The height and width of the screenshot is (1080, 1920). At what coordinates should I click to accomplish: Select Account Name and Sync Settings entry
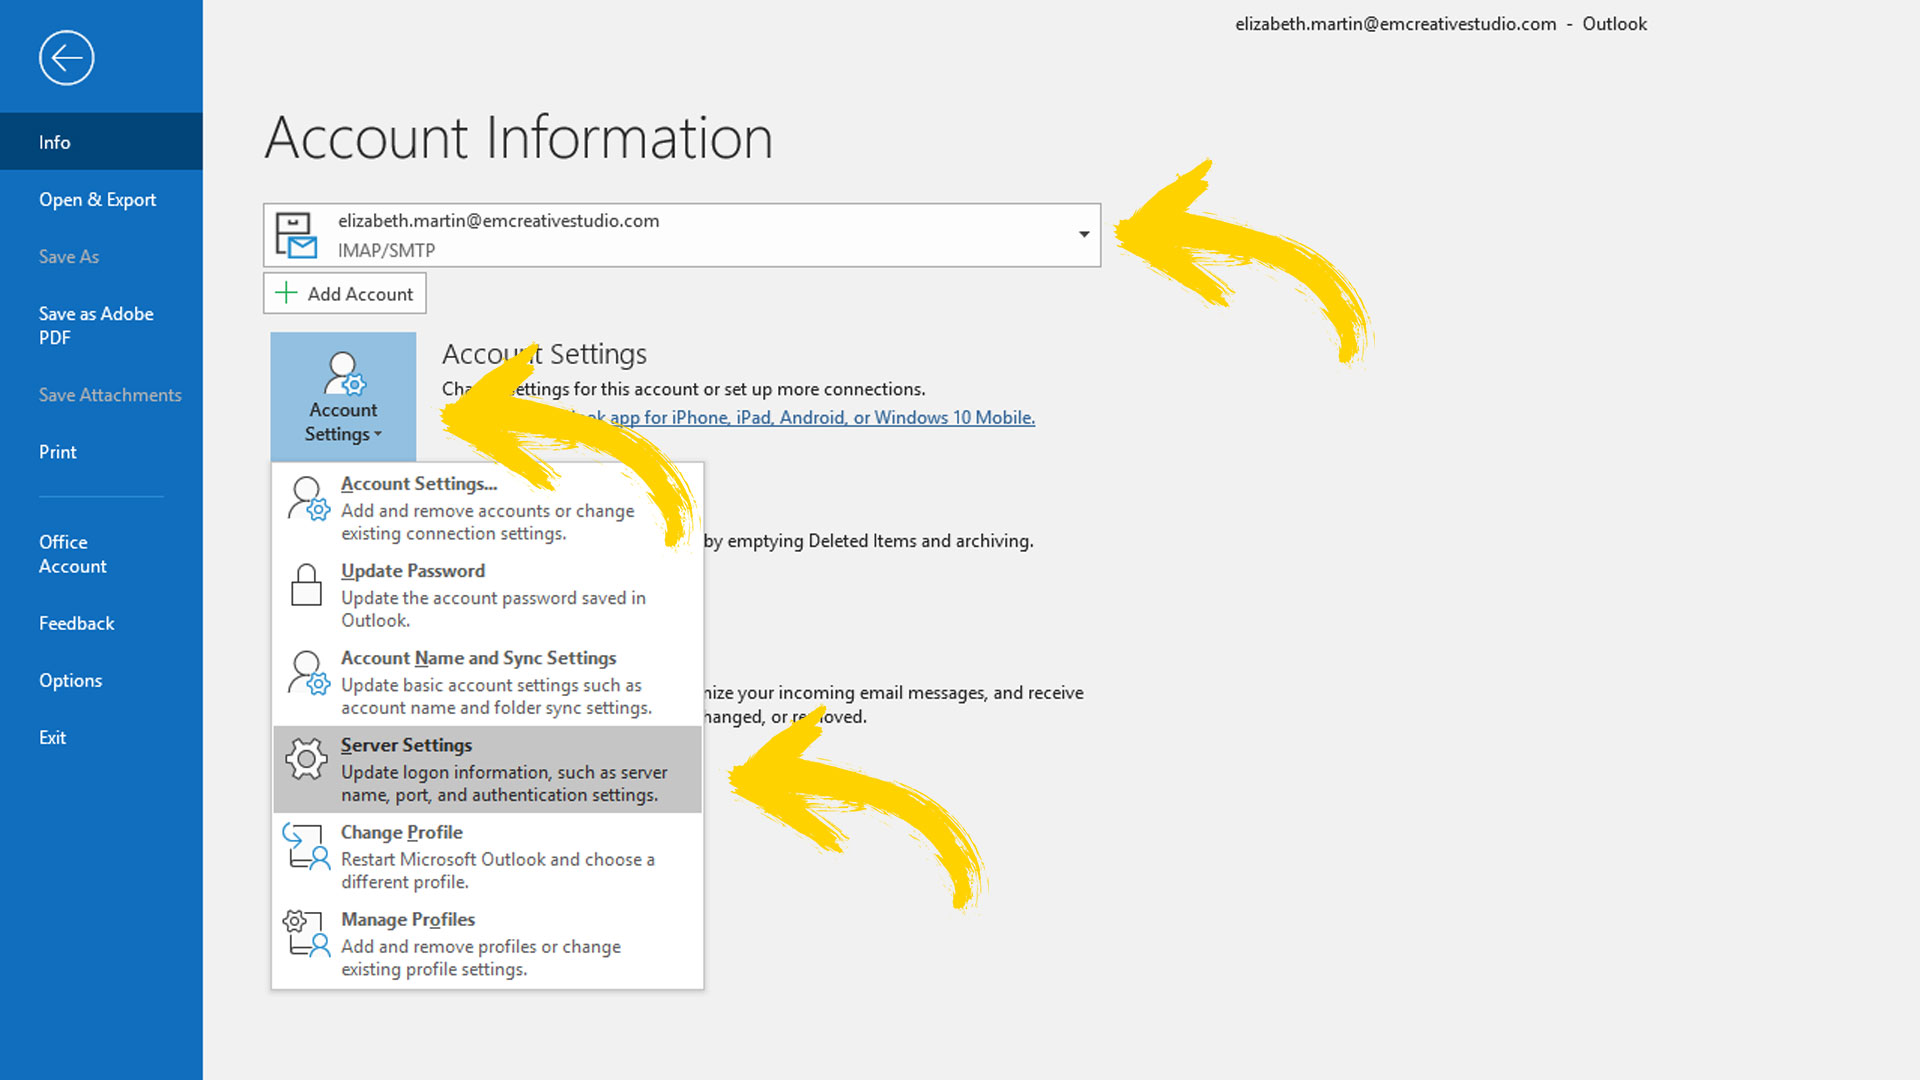[x=488, y=682]
